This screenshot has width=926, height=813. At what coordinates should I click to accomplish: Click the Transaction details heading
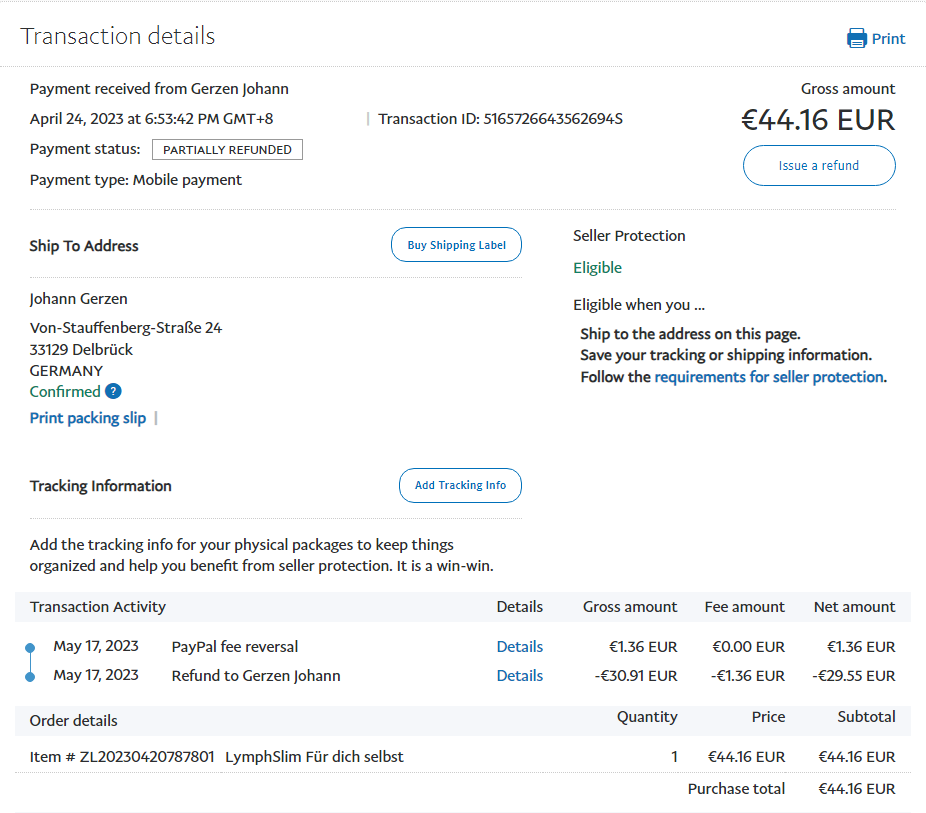pyautogui.click(x=118, y=37)
